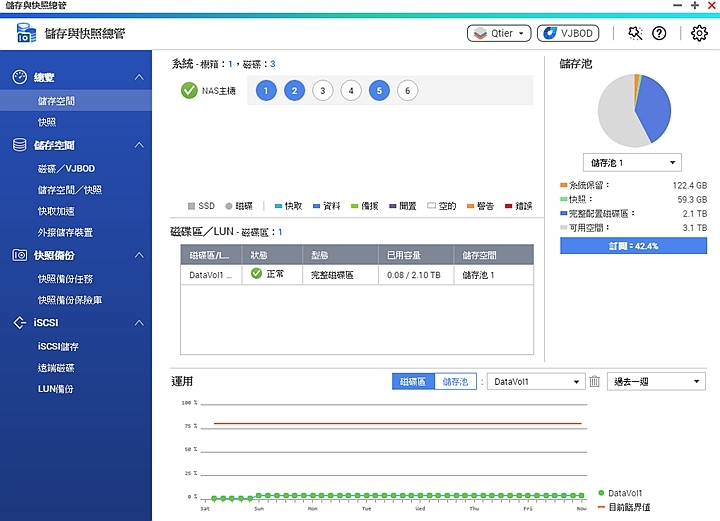This screenshot has height=521, width=720.
Task: Sort by 已用容量 column header
Action: point(416,255)
